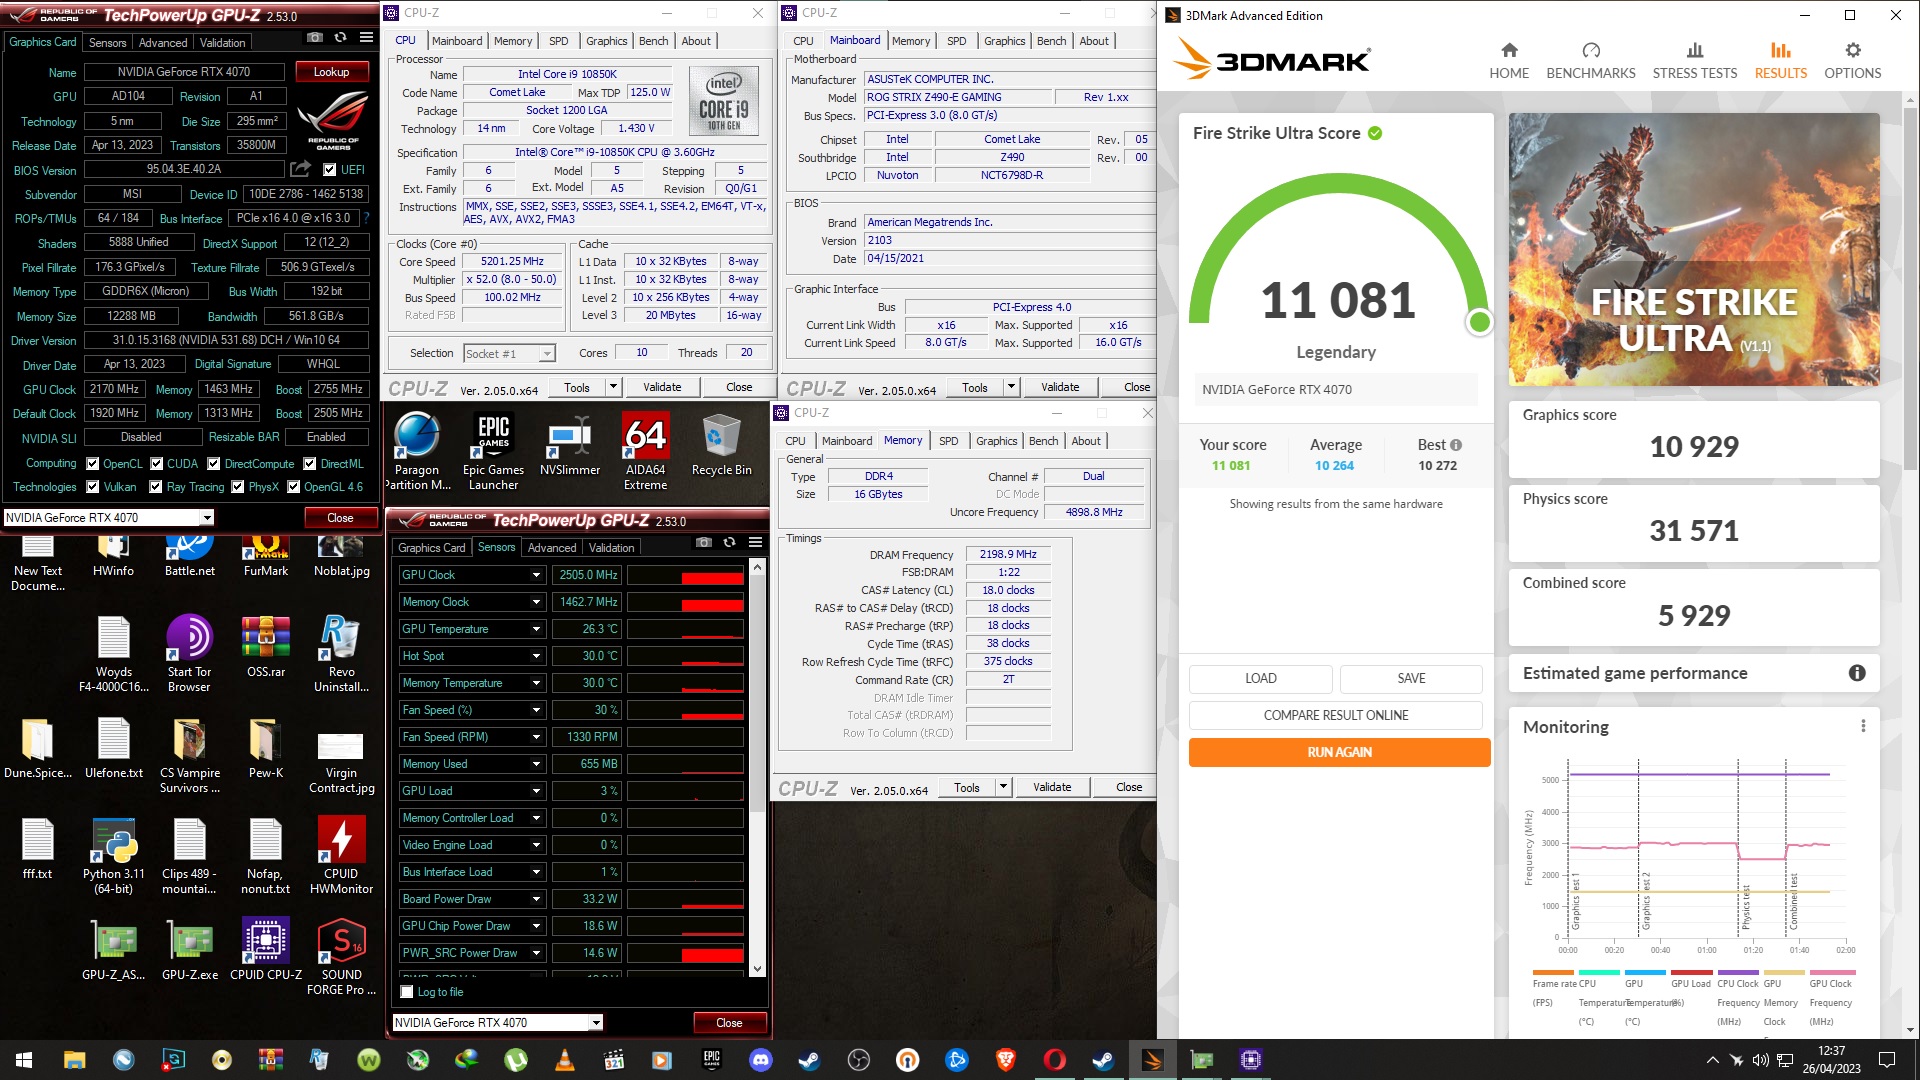
Task: Toggle the Vulkan checkbox
Action: point(93,486)
